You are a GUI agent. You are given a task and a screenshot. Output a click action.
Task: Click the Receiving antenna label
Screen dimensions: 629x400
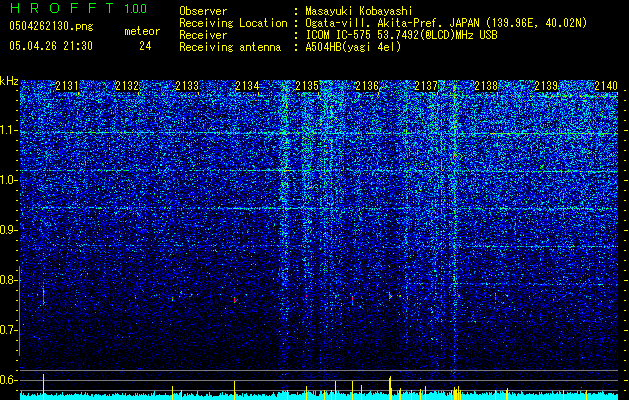click(230, 47)
